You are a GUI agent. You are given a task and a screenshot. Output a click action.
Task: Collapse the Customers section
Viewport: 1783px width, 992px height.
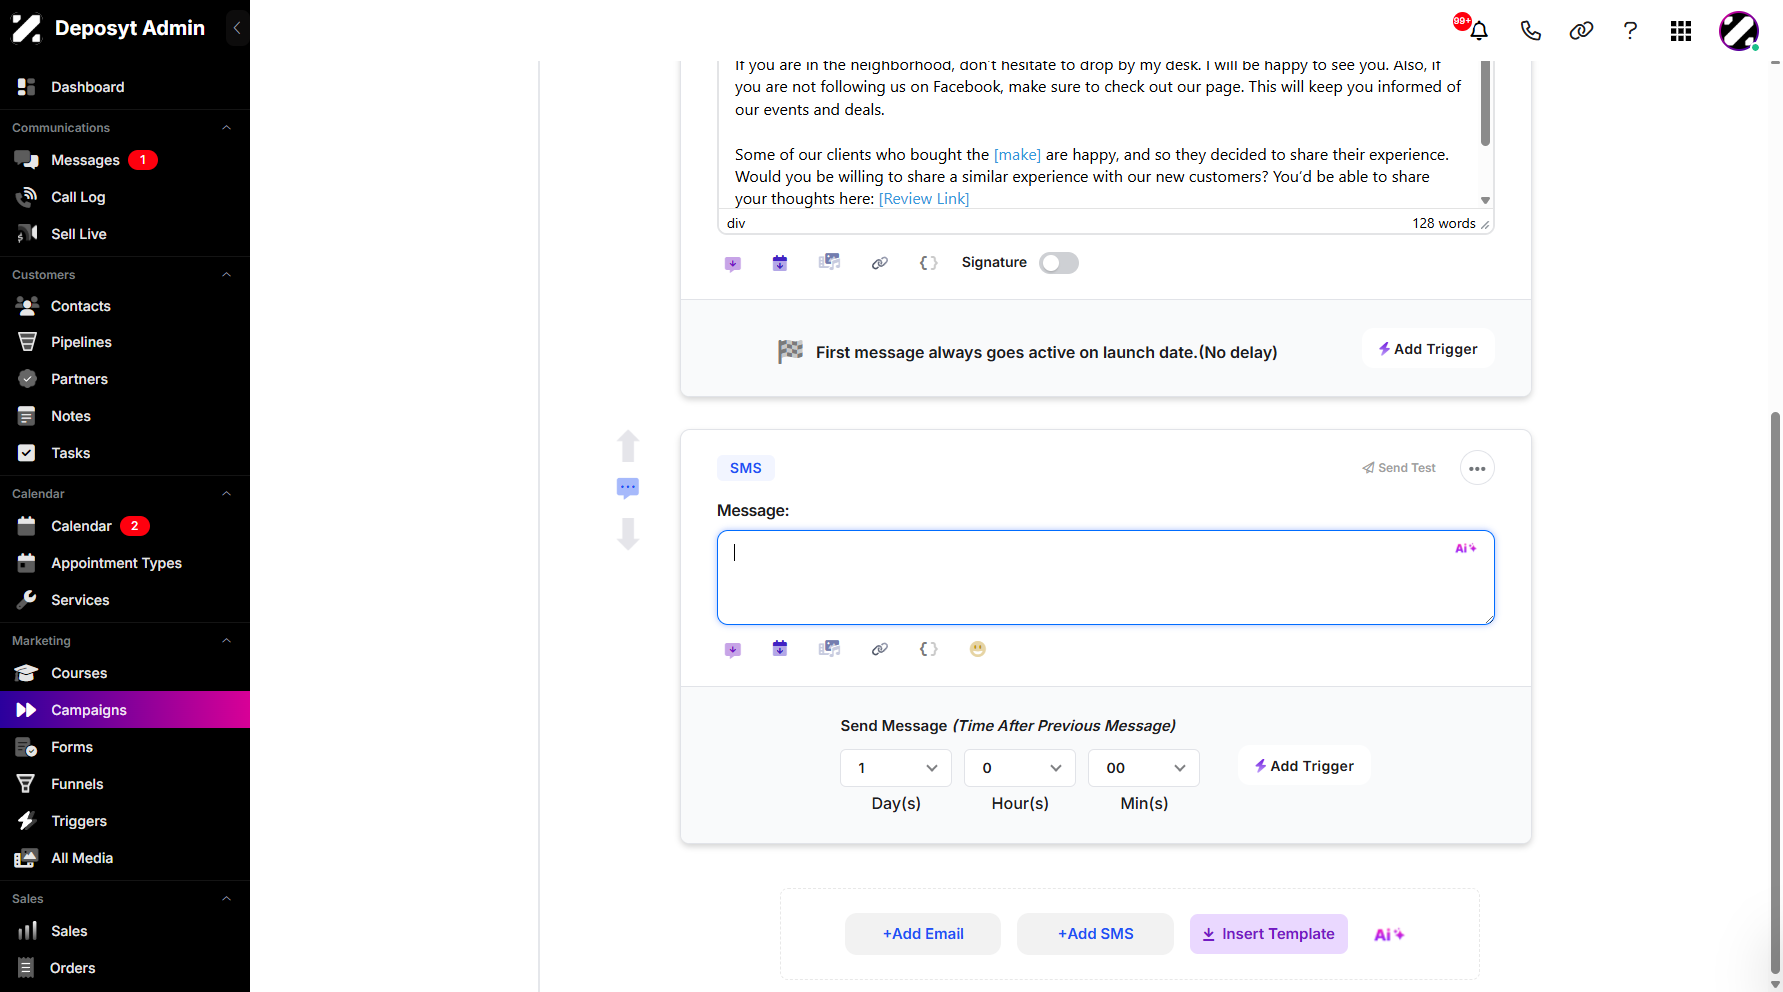pos(226,275)
